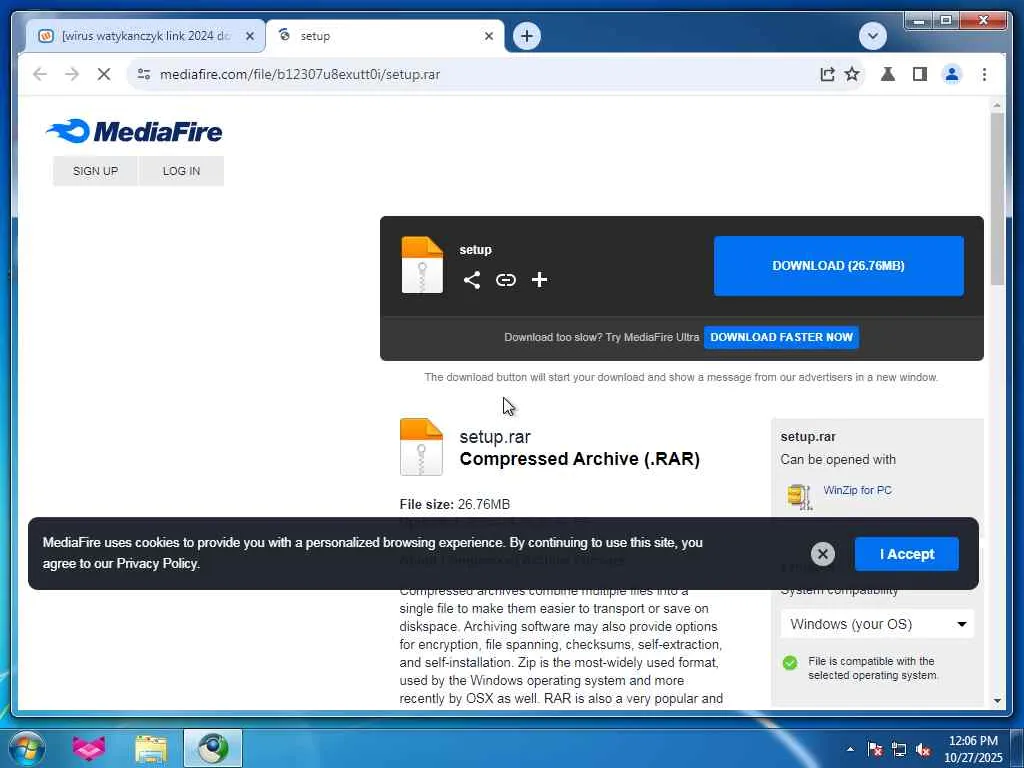Open tab search dropdown chevron

(872, 36)
